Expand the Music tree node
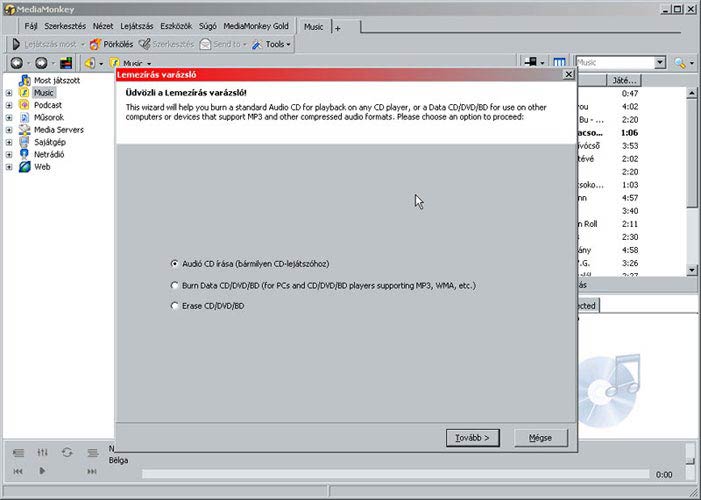701x500 pixels. [x=9, y=93]
